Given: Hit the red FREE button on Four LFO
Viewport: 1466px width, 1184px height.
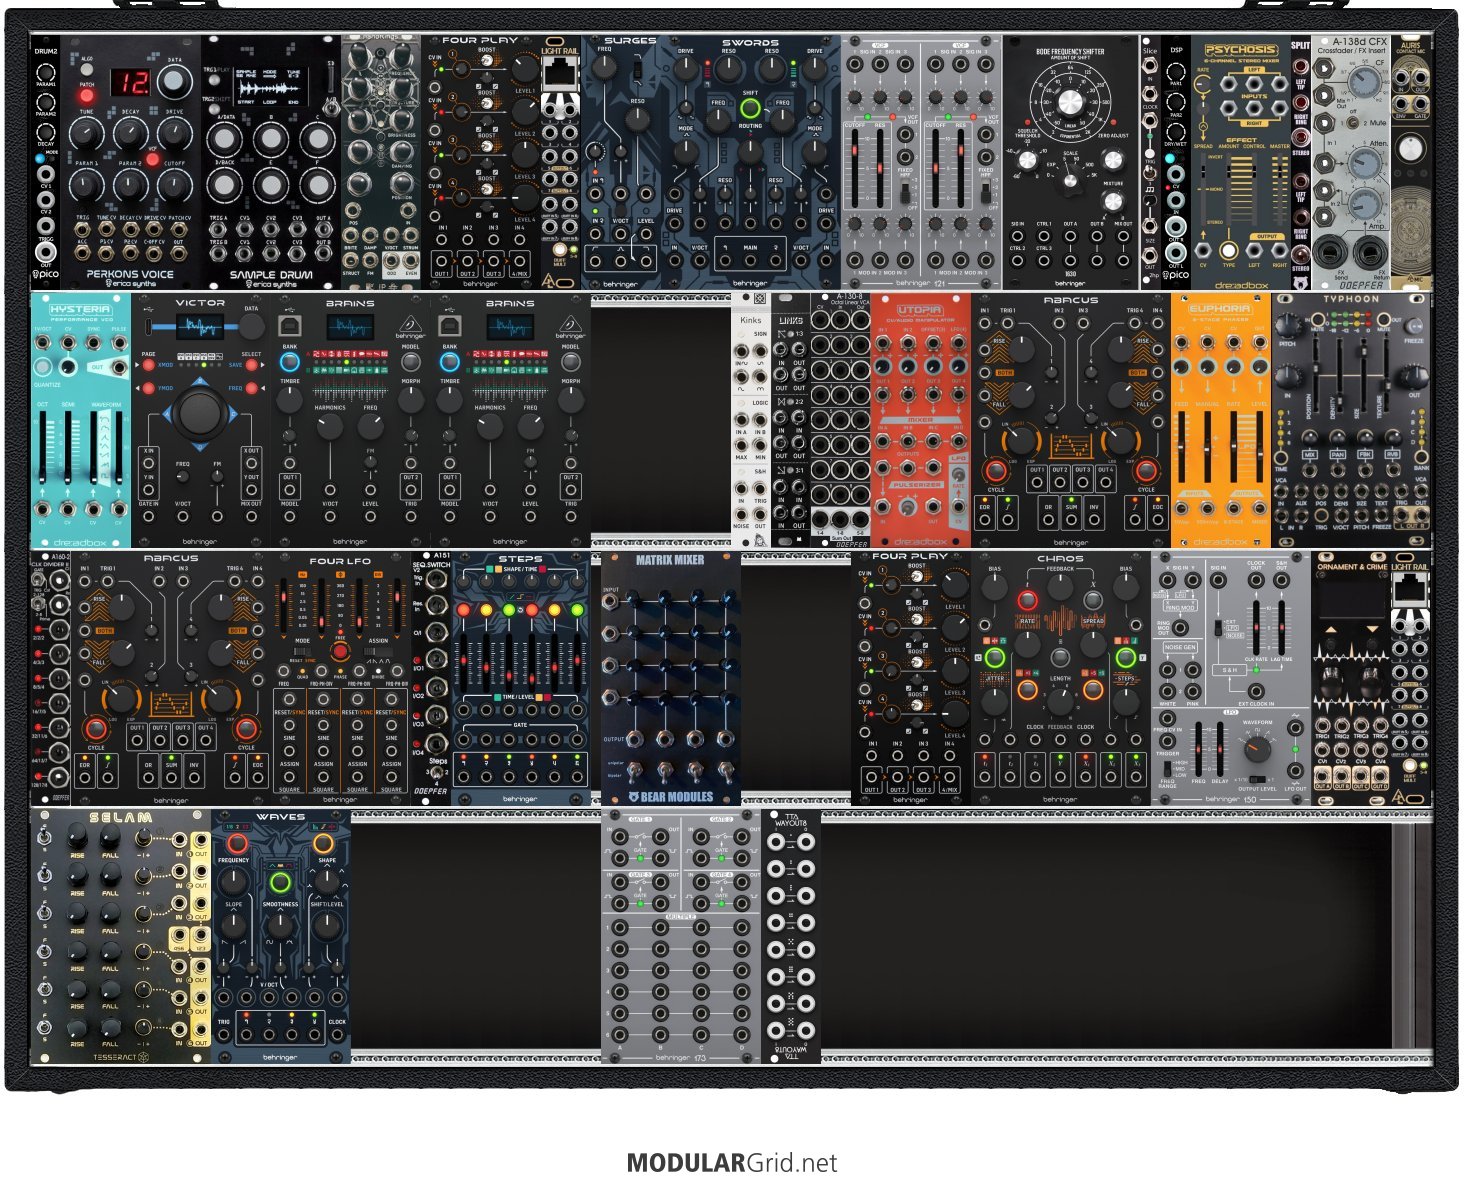Looking at the screenshot, I should tap(340, 651).
